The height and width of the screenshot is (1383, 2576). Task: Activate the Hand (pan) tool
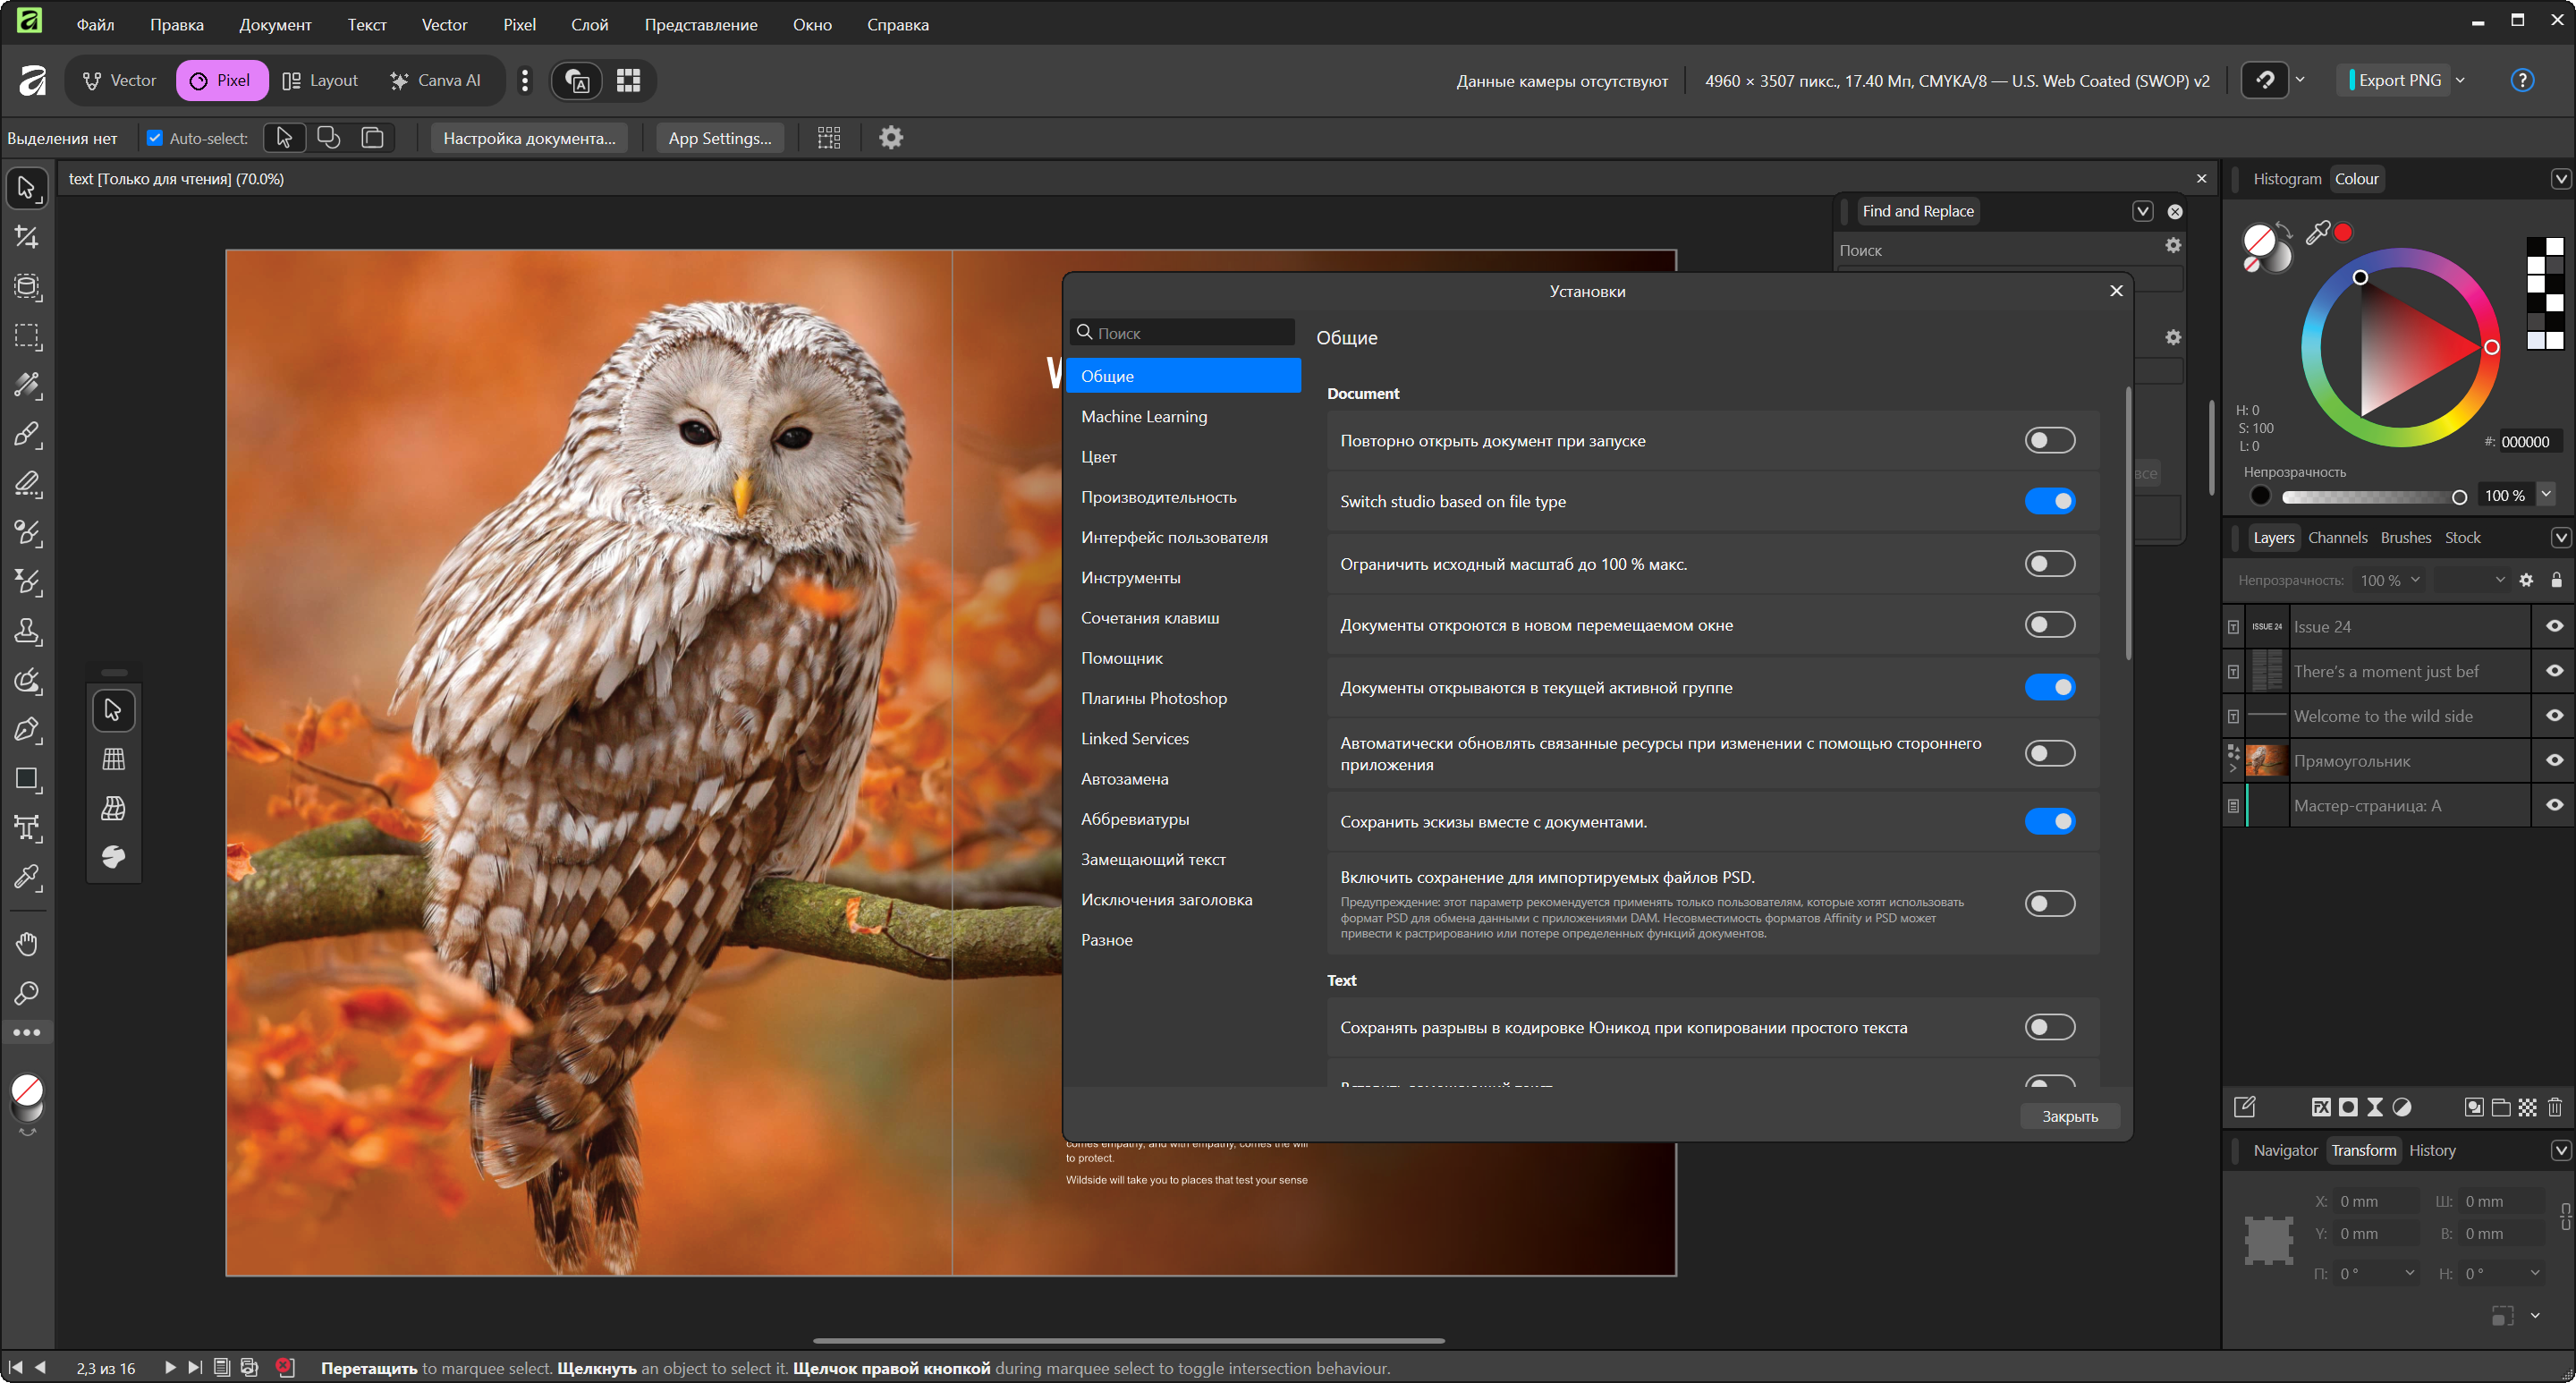click(x=27, y=943)
